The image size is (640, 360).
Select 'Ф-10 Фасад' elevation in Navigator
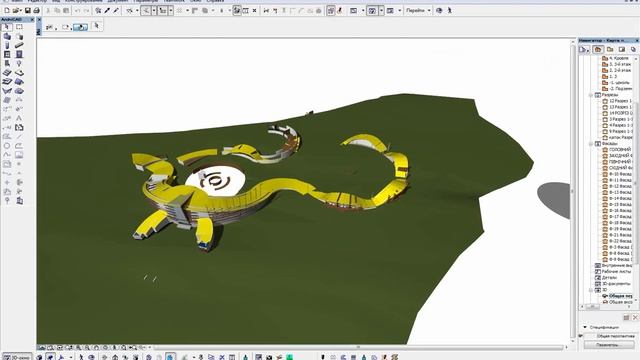coord(620,174)
